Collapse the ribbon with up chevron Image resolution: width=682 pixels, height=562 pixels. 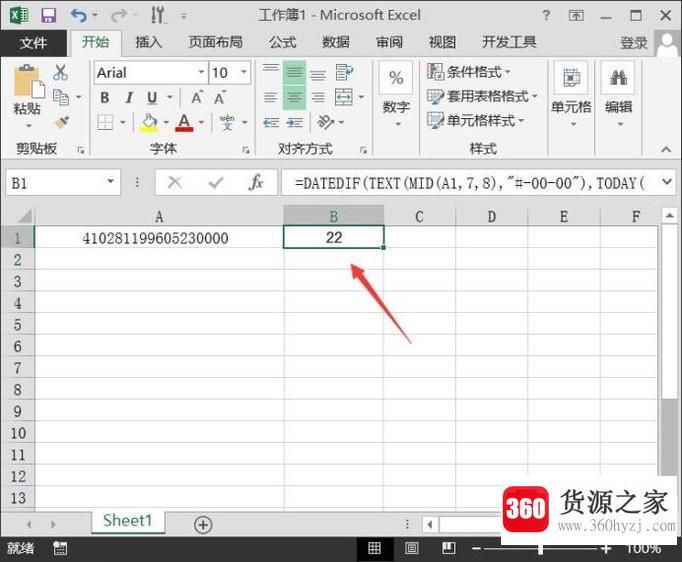pyautogui.click(x=666, y=150)
